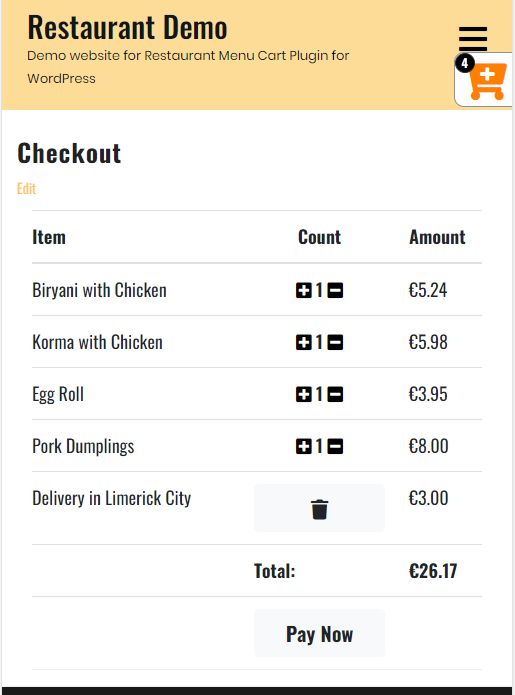Open the hamburger menu
This screenshot has height=695, width=515.
[x=473, y=39]
